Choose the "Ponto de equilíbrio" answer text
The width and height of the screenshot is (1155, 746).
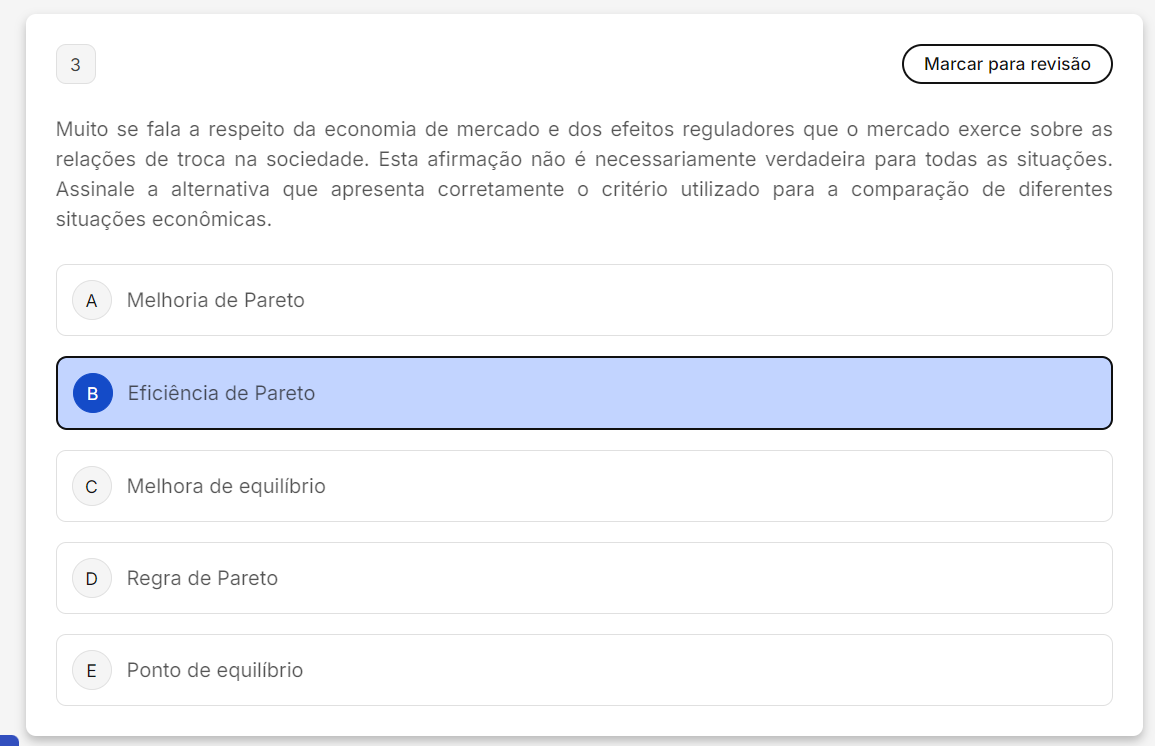[215, 670]
